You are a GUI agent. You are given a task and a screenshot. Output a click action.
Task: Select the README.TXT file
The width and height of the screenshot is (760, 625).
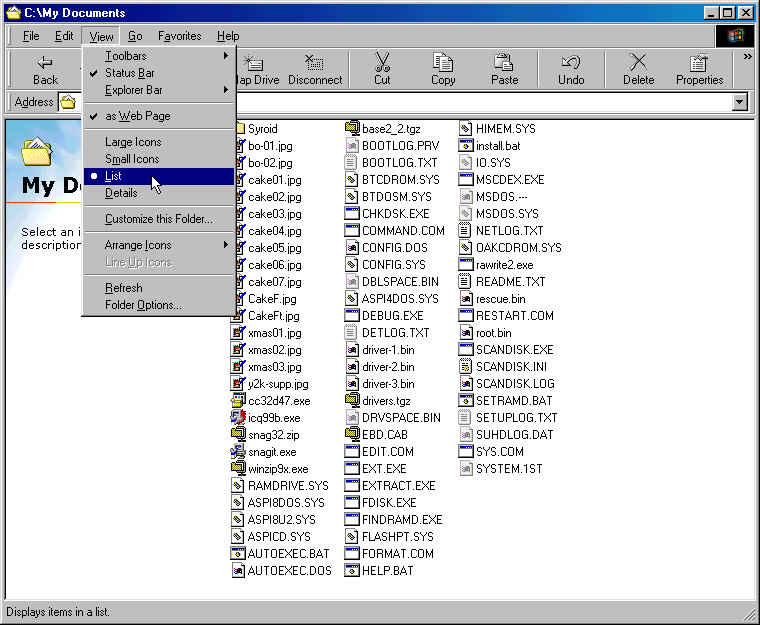tap(510, 282)
